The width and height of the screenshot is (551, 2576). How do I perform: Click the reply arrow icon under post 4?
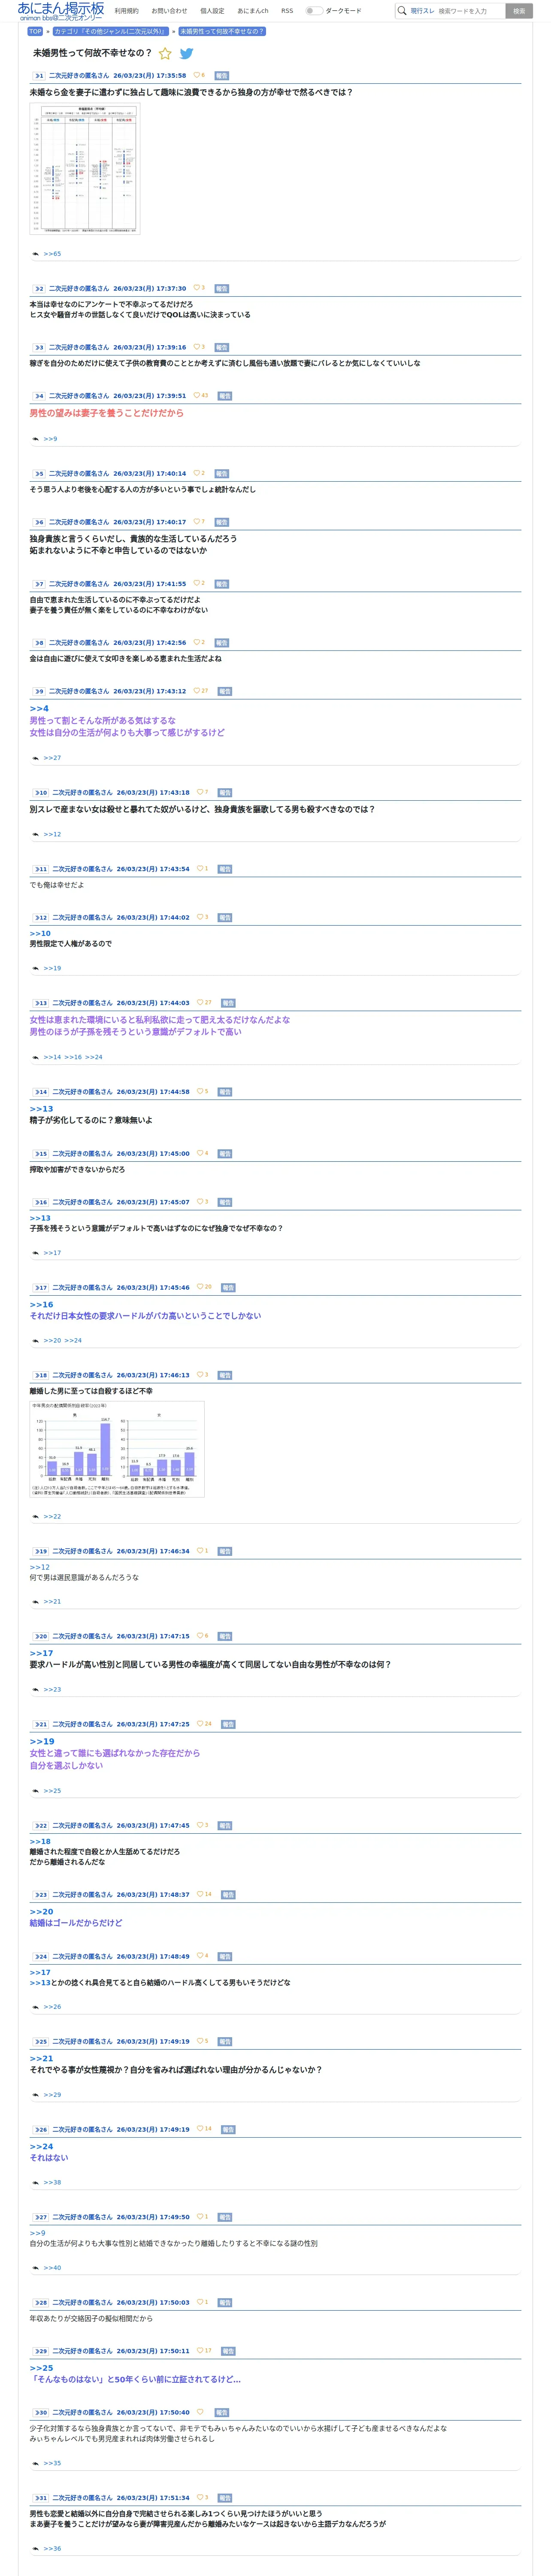tap(36, 439)
